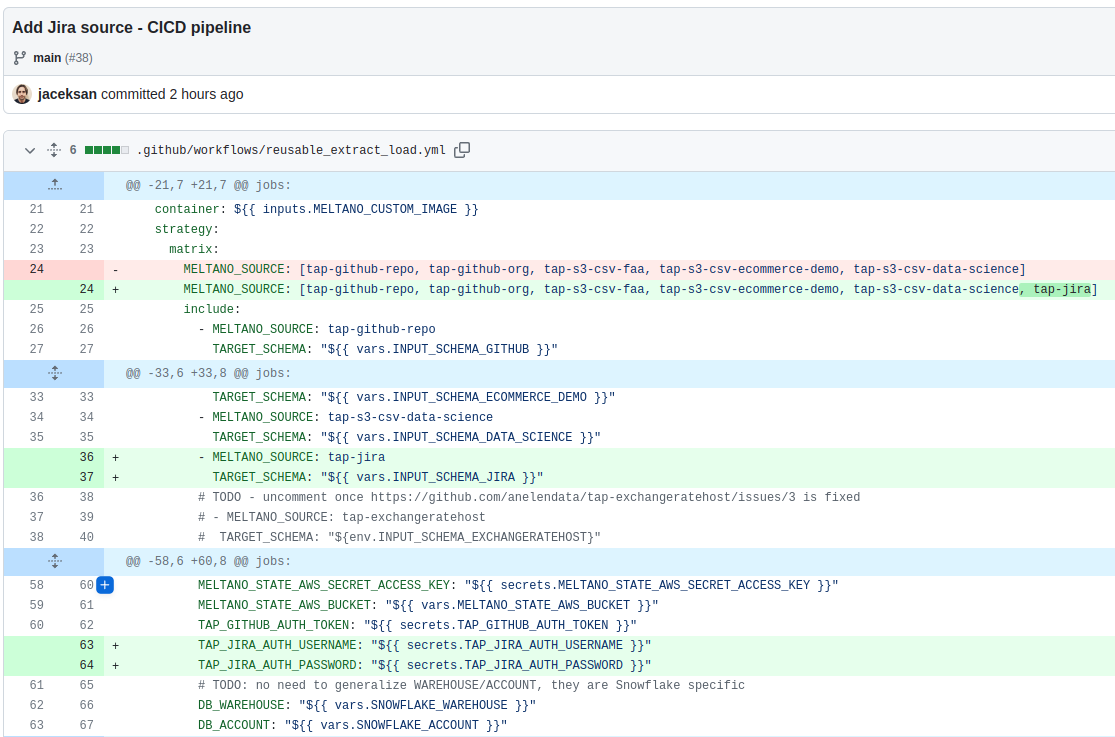Screen dimensions: 1115x737
Task: Click the blue plus to comment on line 60
Action: [105, 585]
